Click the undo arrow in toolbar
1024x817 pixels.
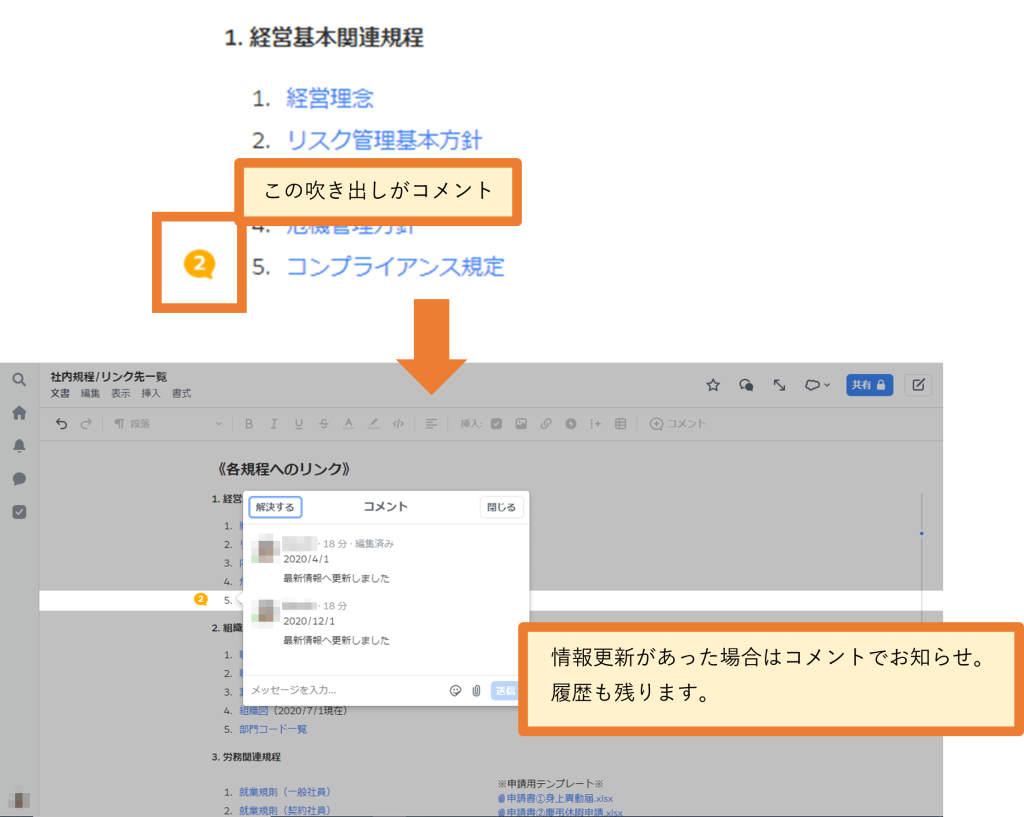point(62,424)
